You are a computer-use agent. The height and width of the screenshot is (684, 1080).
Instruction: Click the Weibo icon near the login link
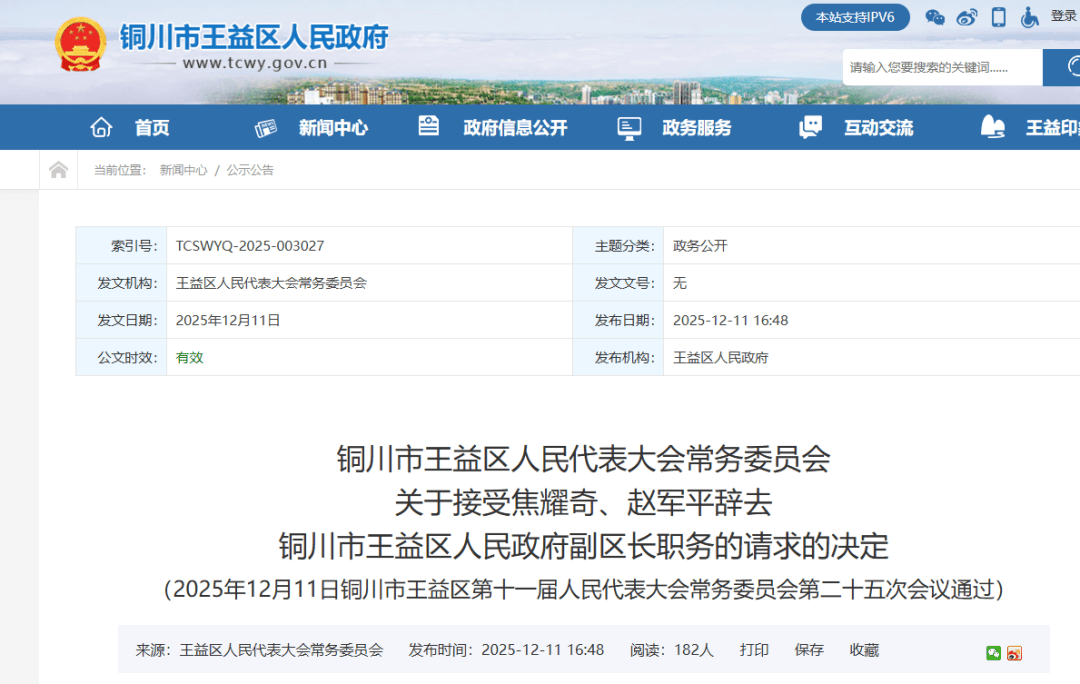[x=966, y=17]
